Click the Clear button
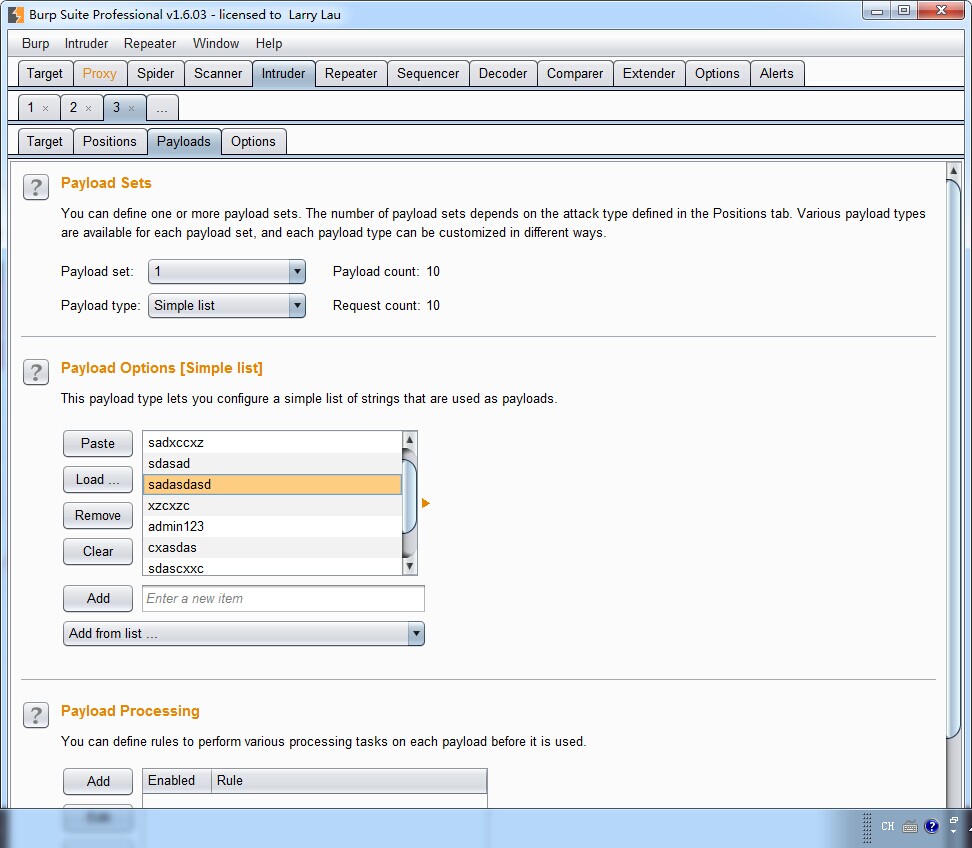This screenshot has width=972, height=848. (98, 551)
